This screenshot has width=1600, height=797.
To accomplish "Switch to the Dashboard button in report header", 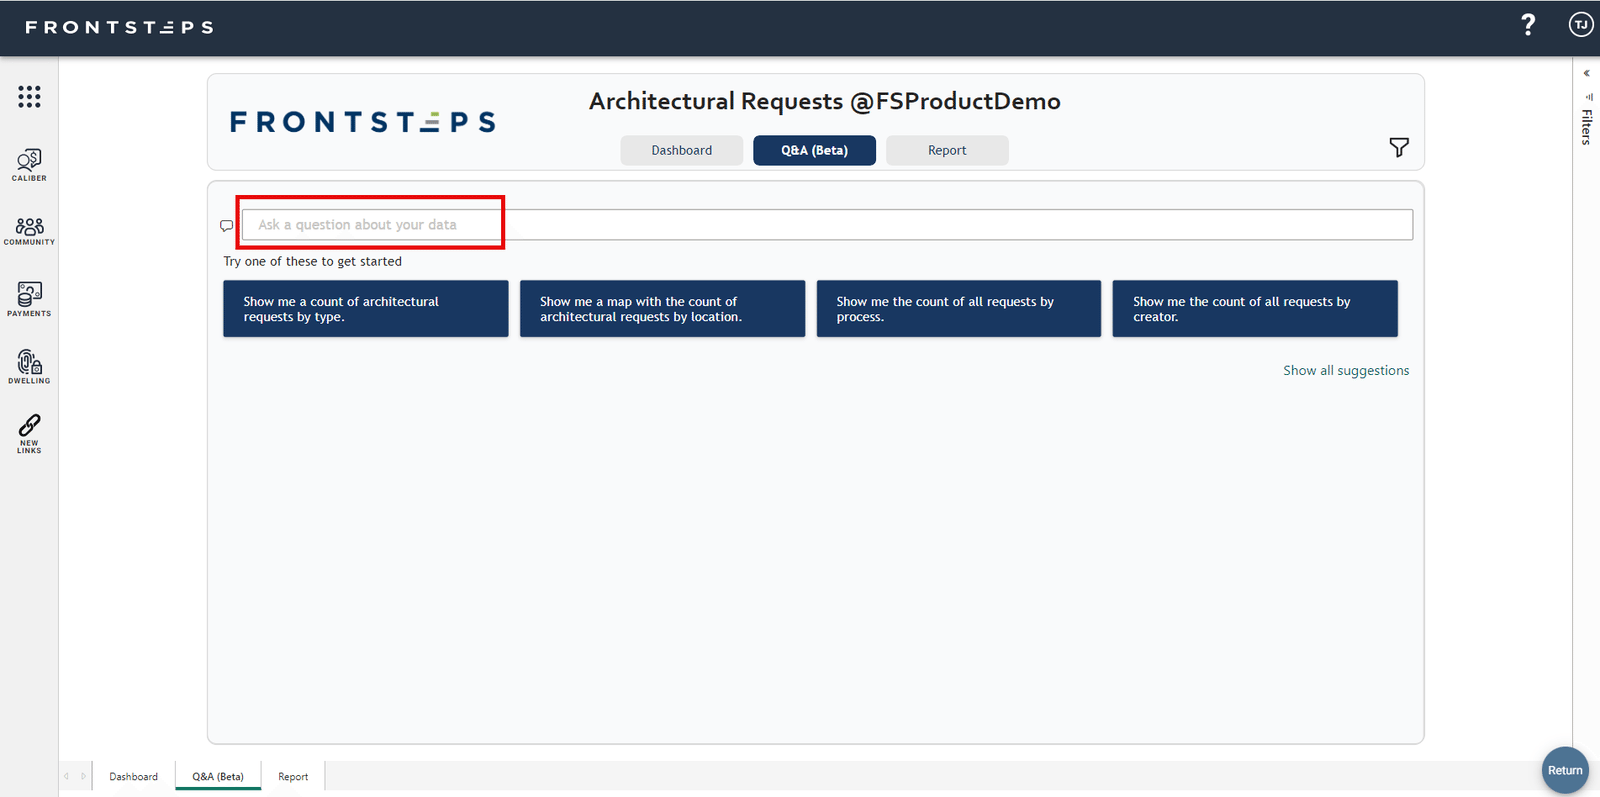I will click(682, 150).
